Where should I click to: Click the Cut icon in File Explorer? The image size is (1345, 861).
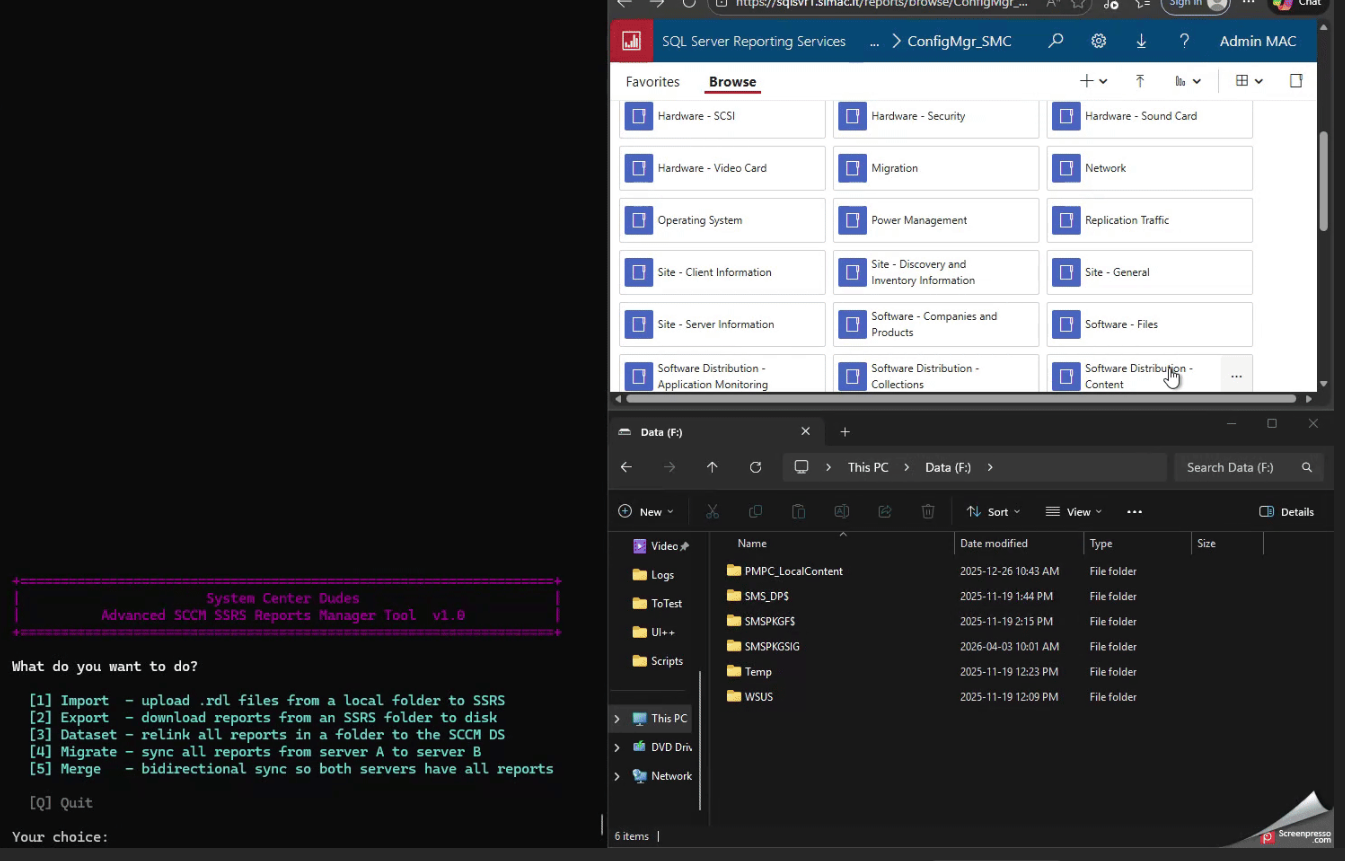click(712, 511)
